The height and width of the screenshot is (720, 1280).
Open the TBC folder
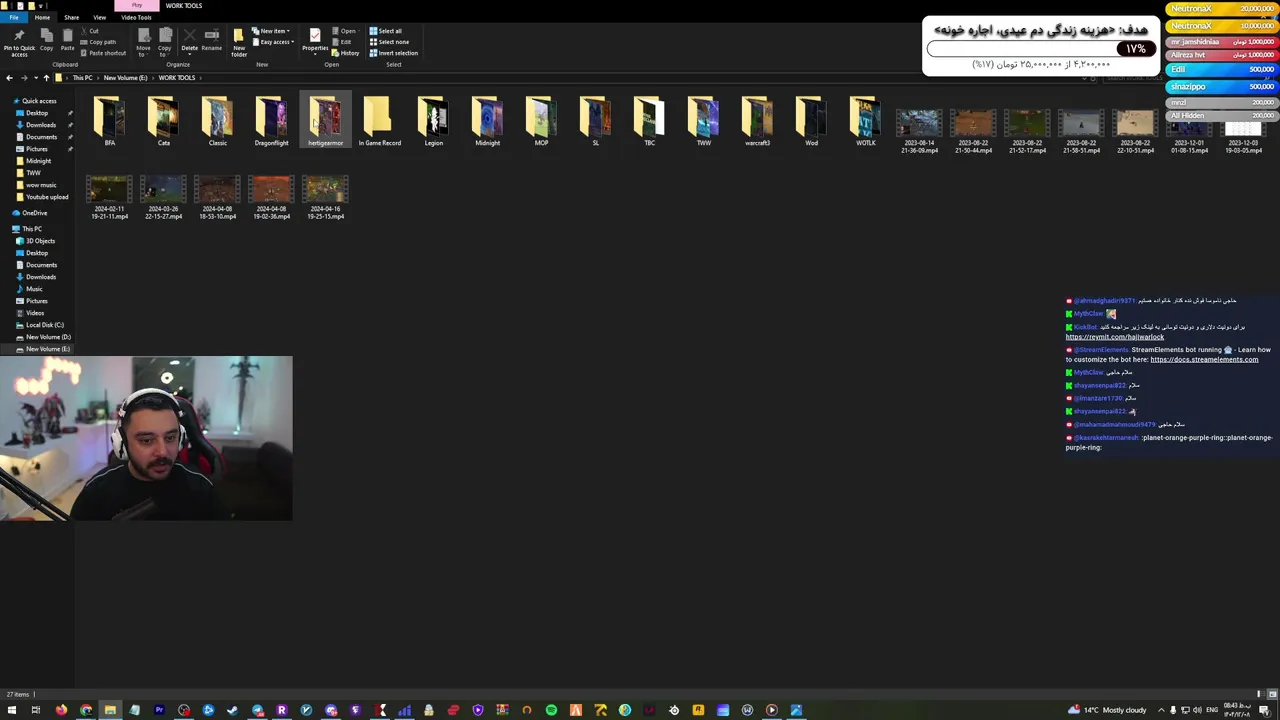[649, 122]
